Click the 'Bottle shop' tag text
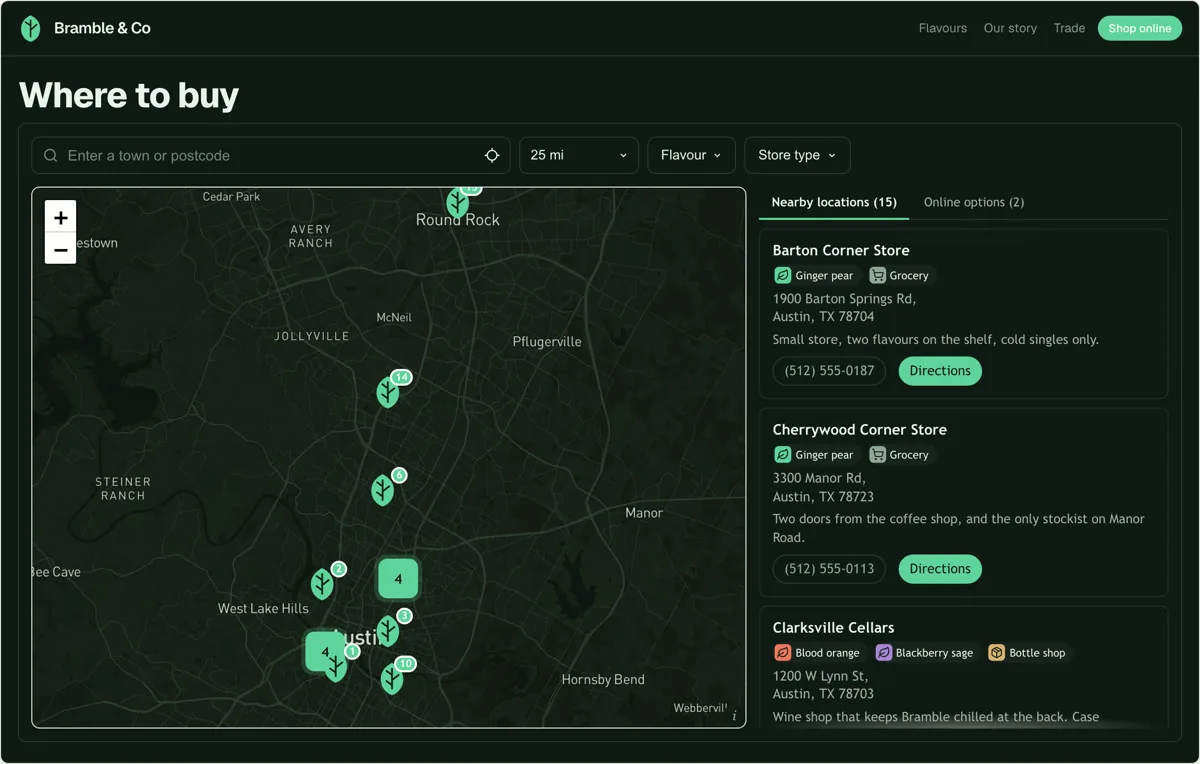1200x764 pixels. [x=1037, y=652]
